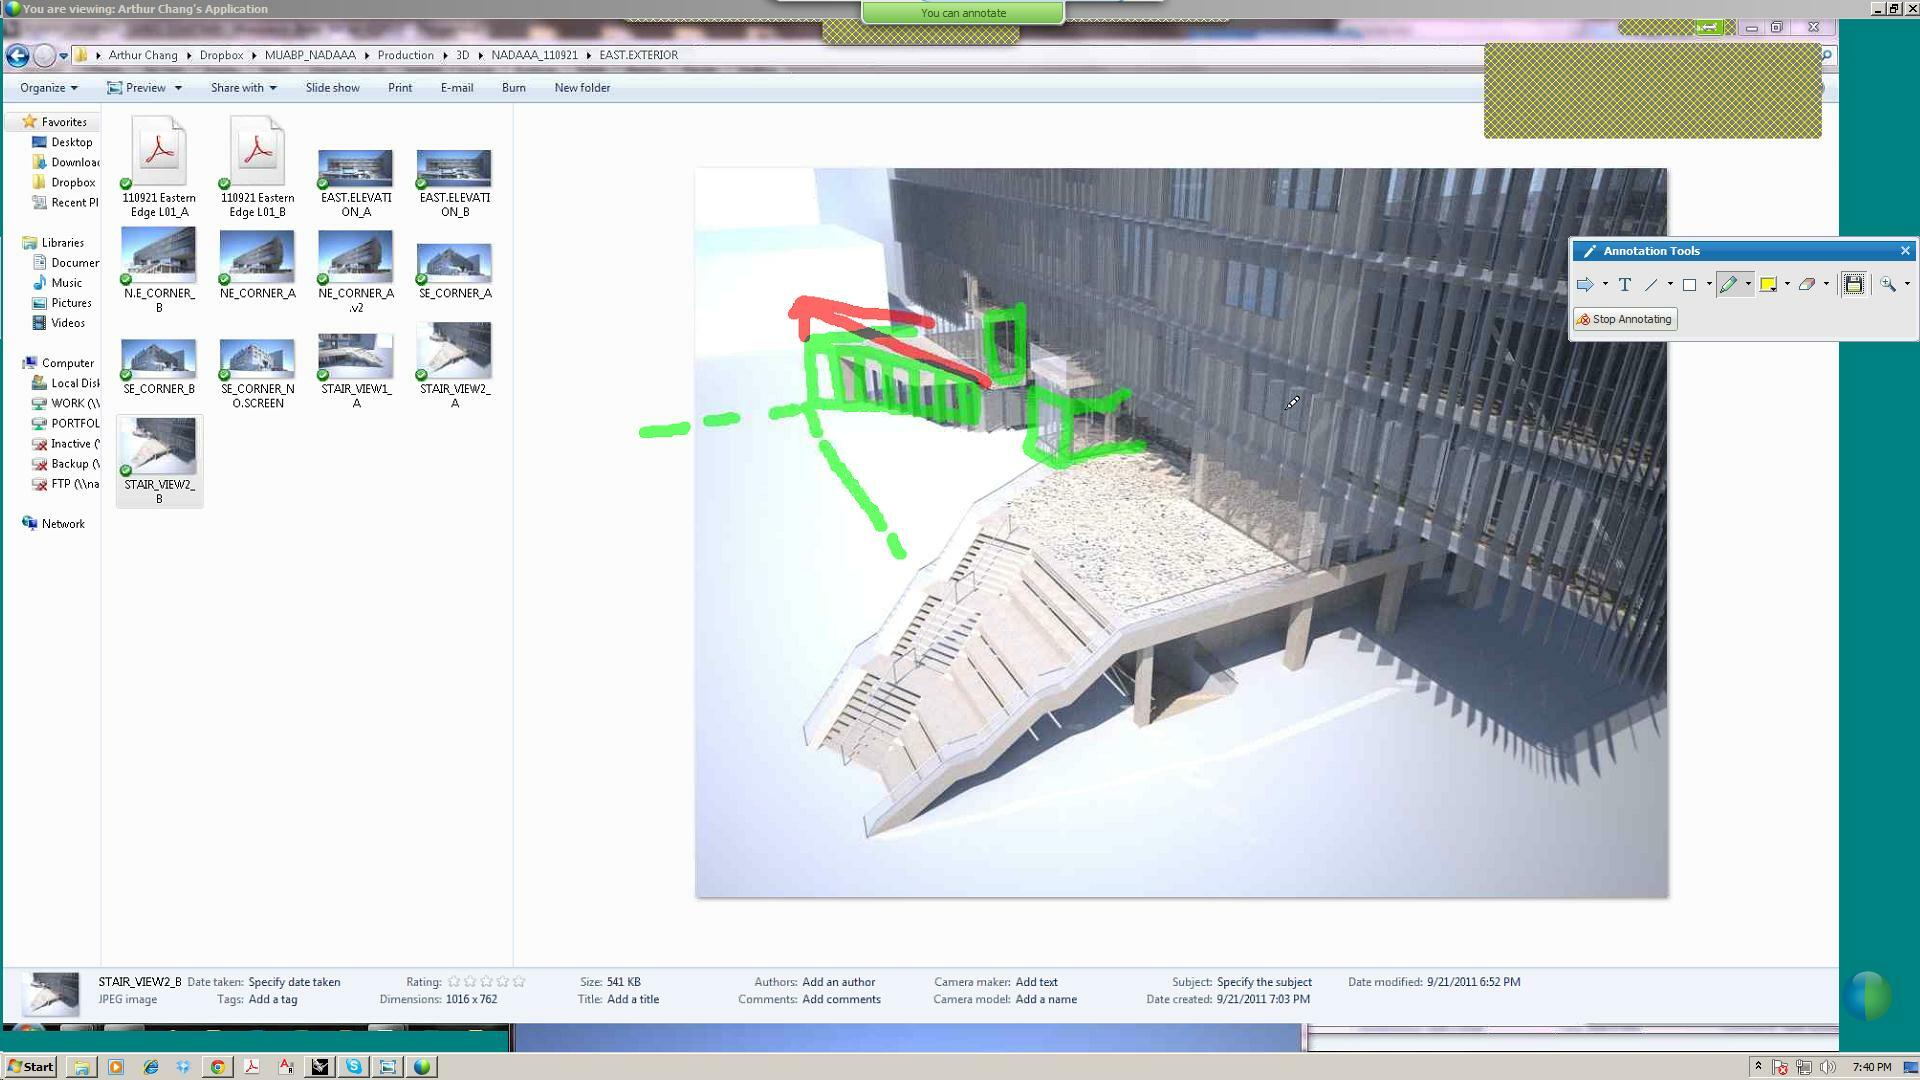
Task: Click the Start button
Action: [x=30, y=1067]
